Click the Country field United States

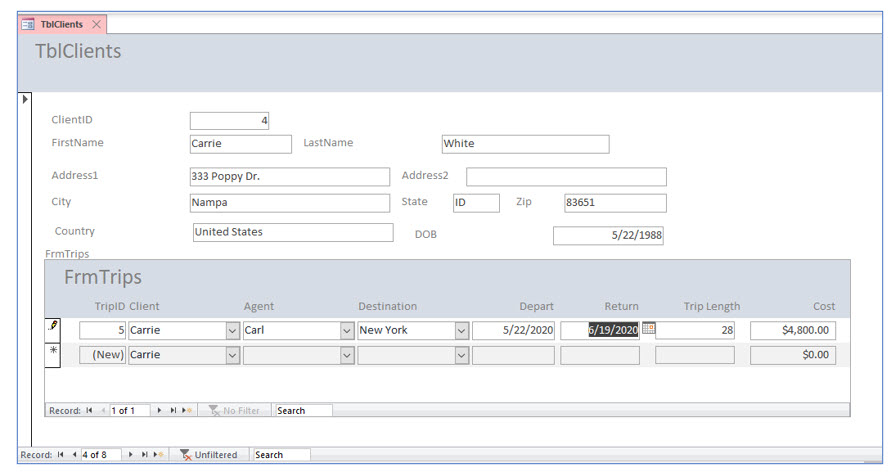point(293,232)
